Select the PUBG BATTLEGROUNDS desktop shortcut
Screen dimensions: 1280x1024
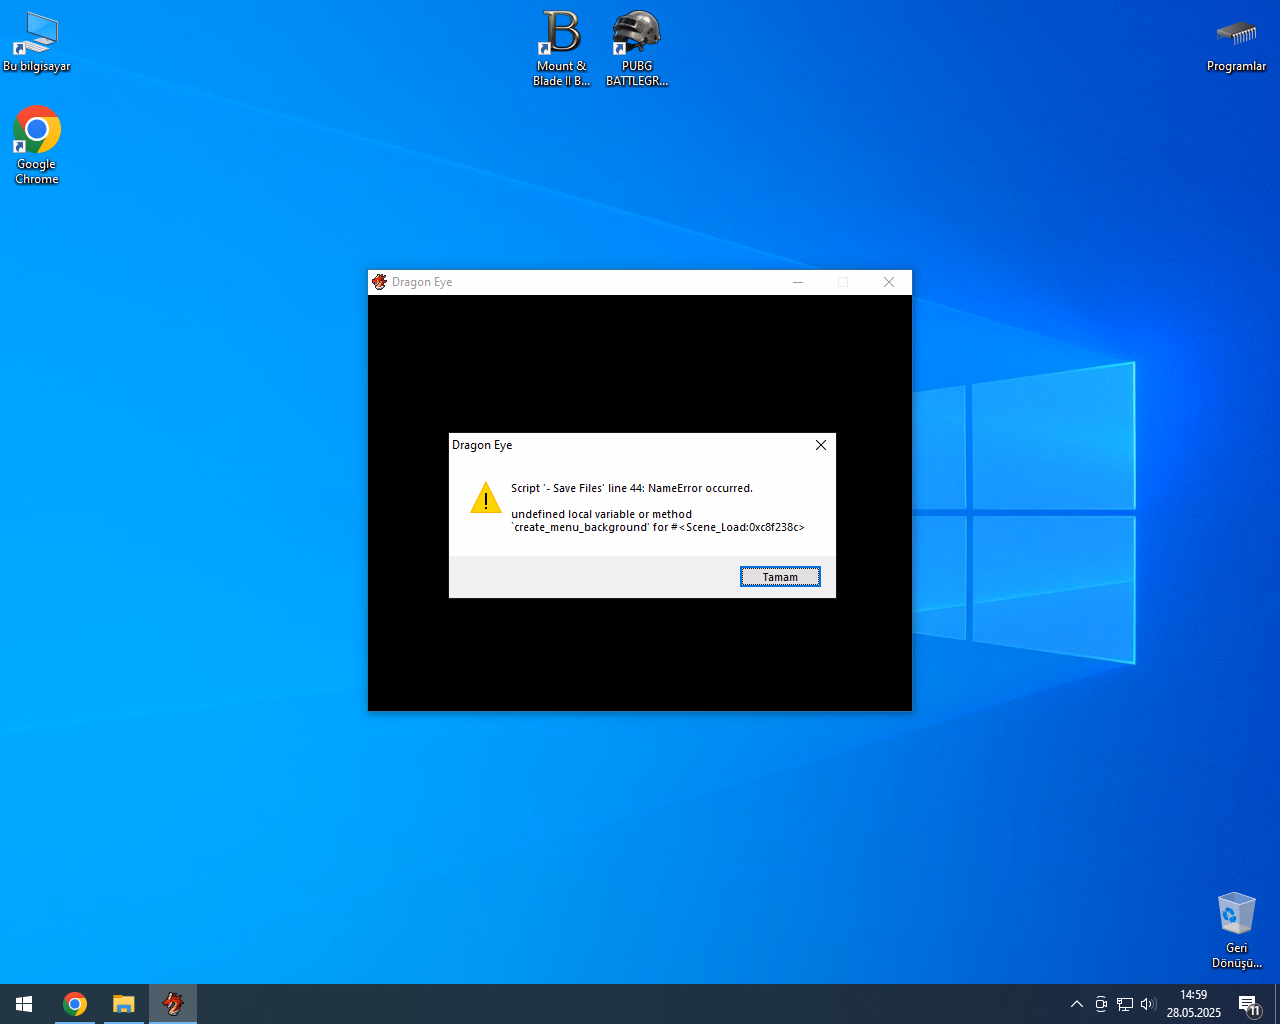coord(637,48)
